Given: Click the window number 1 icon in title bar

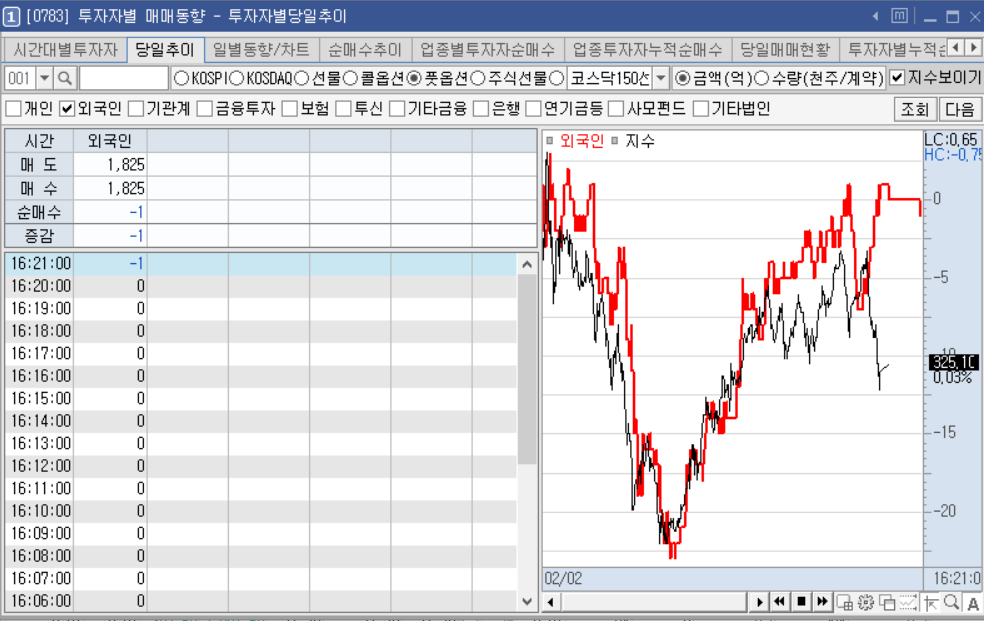Looking at the screenshot, I should pos(11,16).
